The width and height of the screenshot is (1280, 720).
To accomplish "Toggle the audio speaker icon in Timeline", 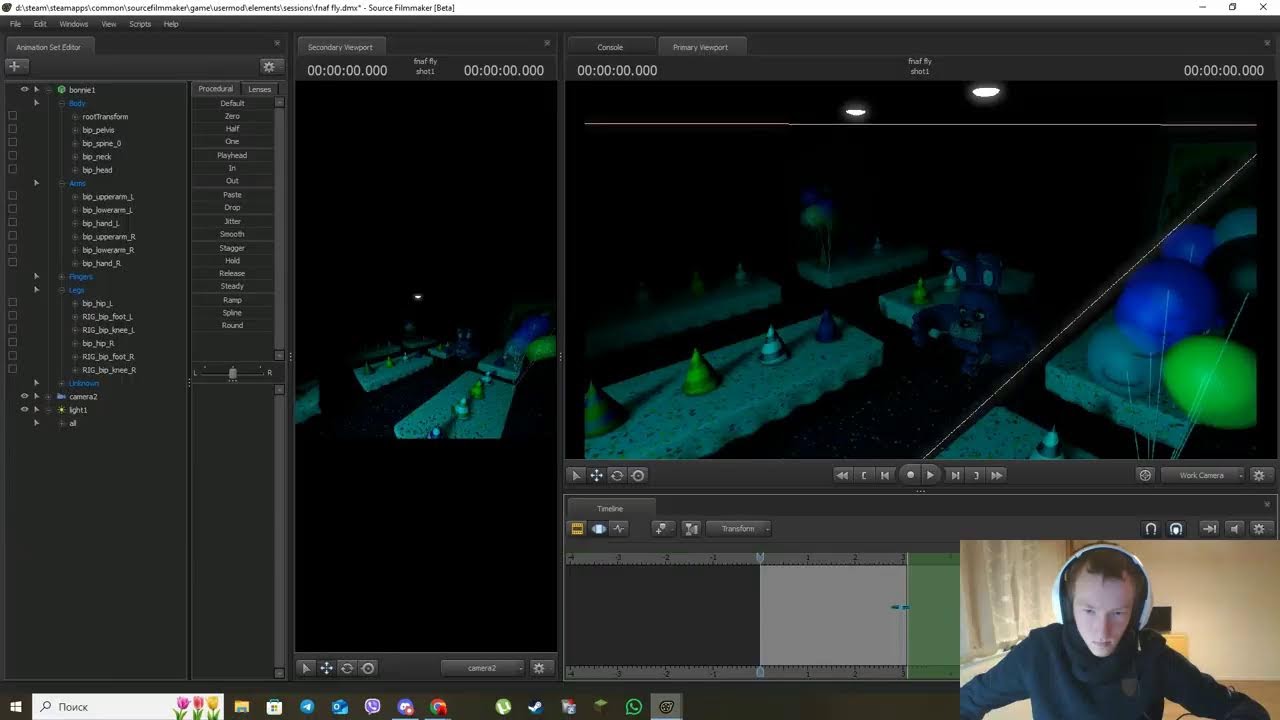I will (x=1234, y=529).
